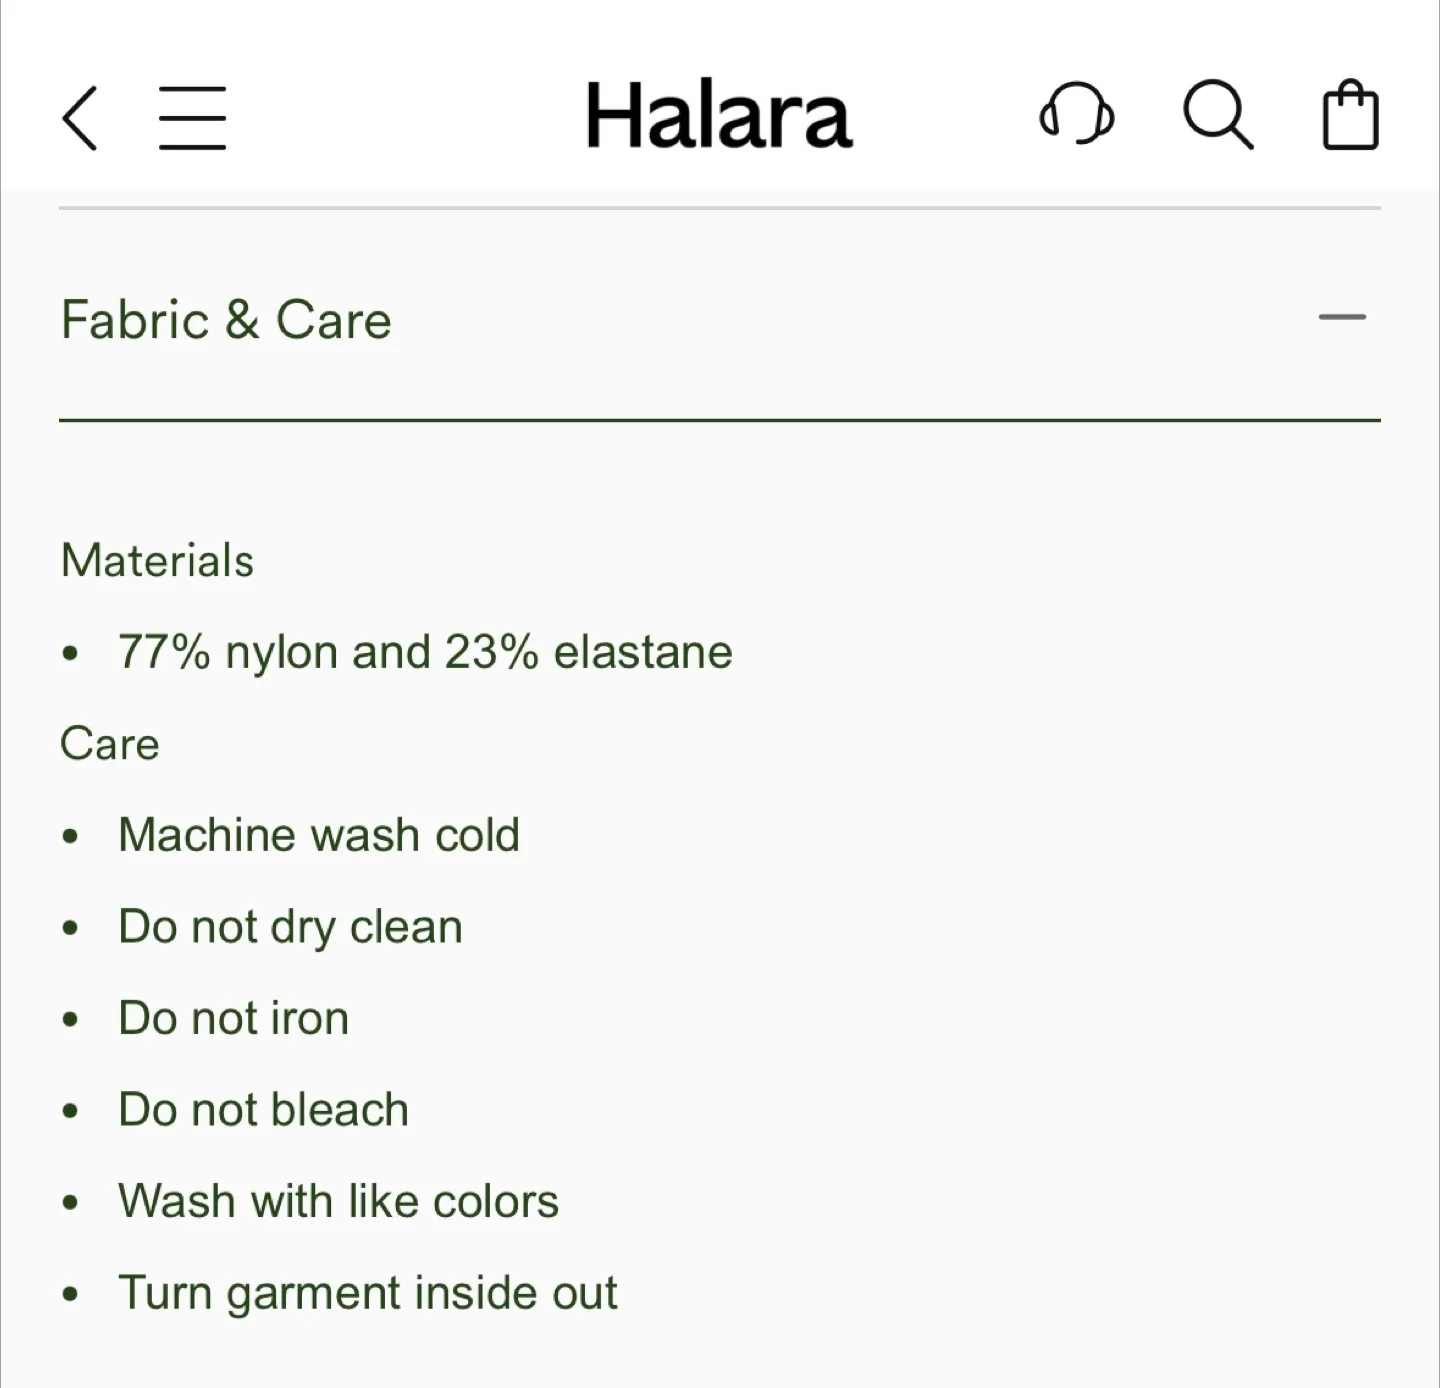Screen dimensions: 1440x1388
Task: Select the Care heading
Action: coord(110,743)
